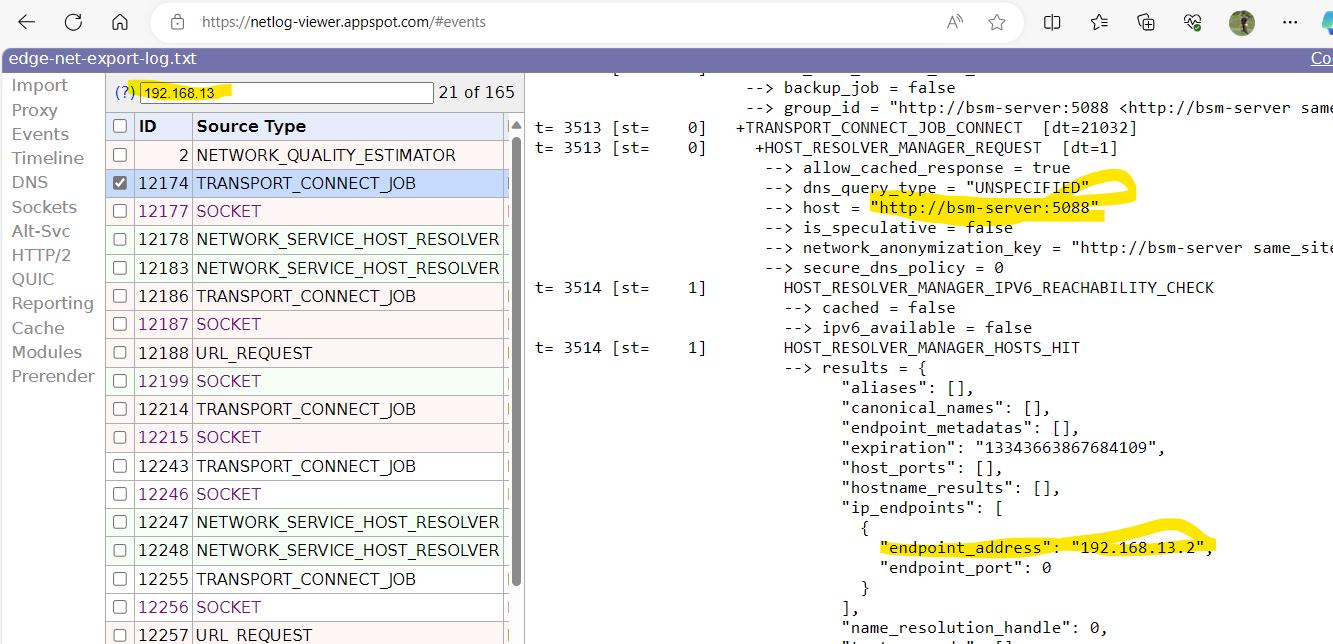Check the box for SOCKET 12187
Viewport: 1333px width, 644px height.
point(120,325)
